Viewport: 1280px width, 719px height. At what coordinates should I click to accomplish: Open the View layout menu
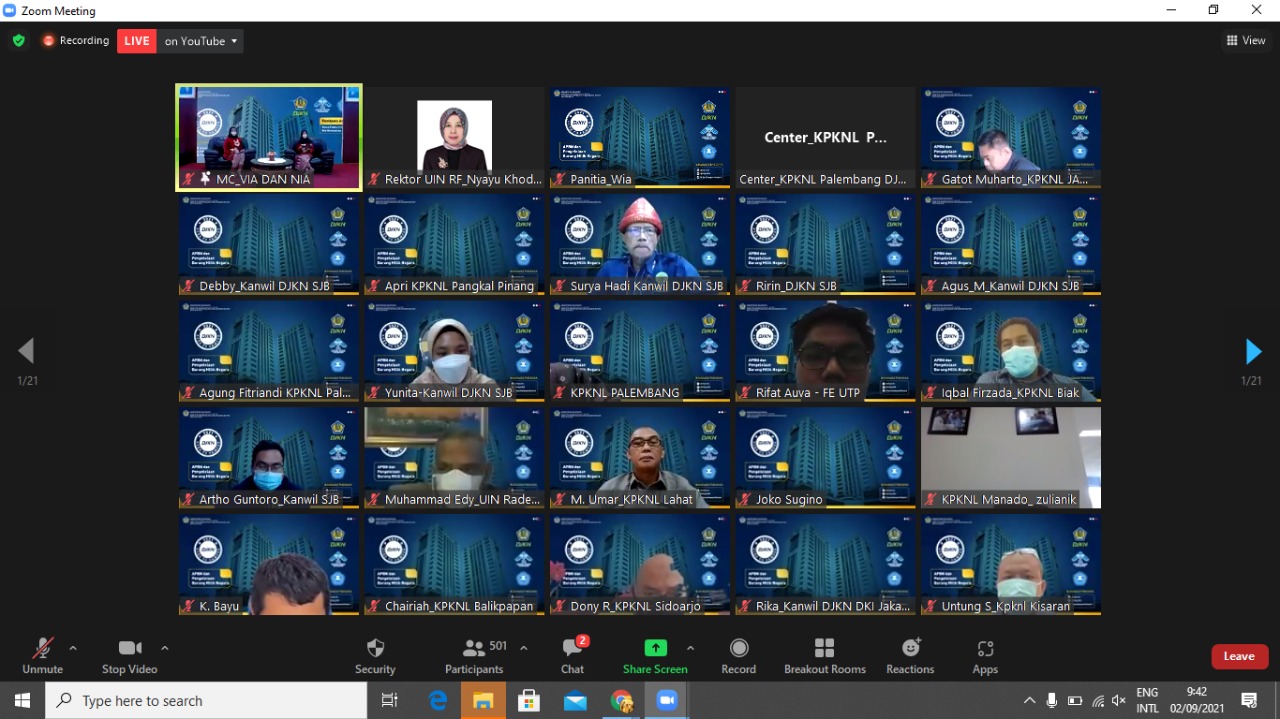point(1246,41)
